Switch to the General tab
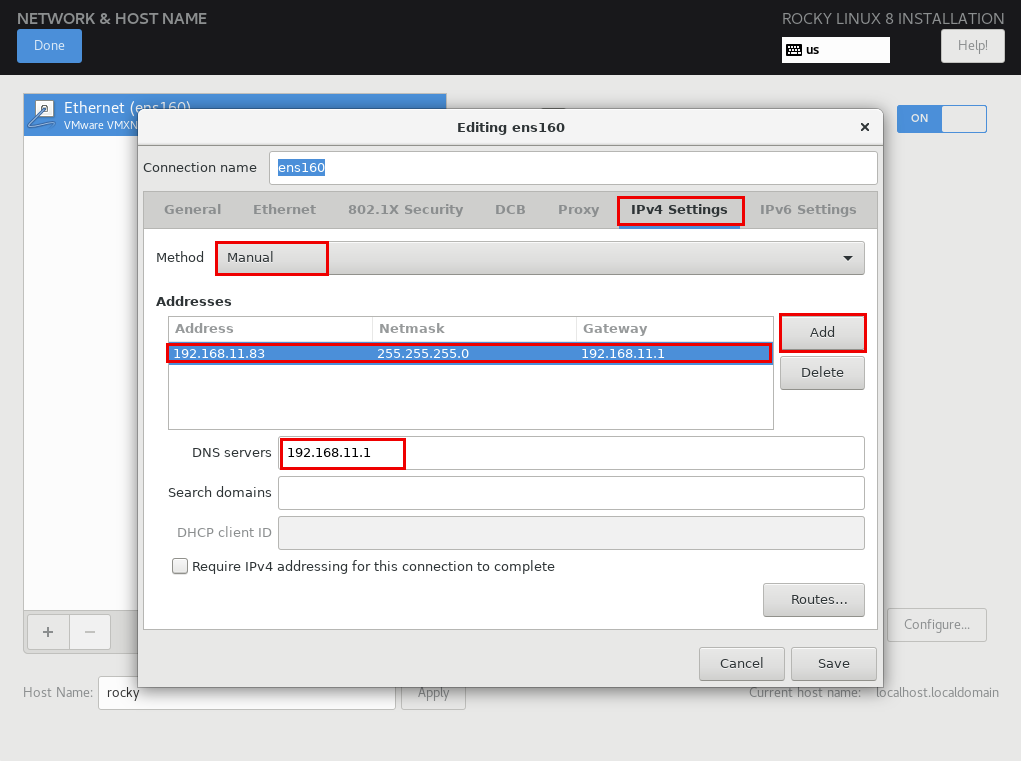The width and height of the screenshot is (1021, 761). (x=192, y=210)
